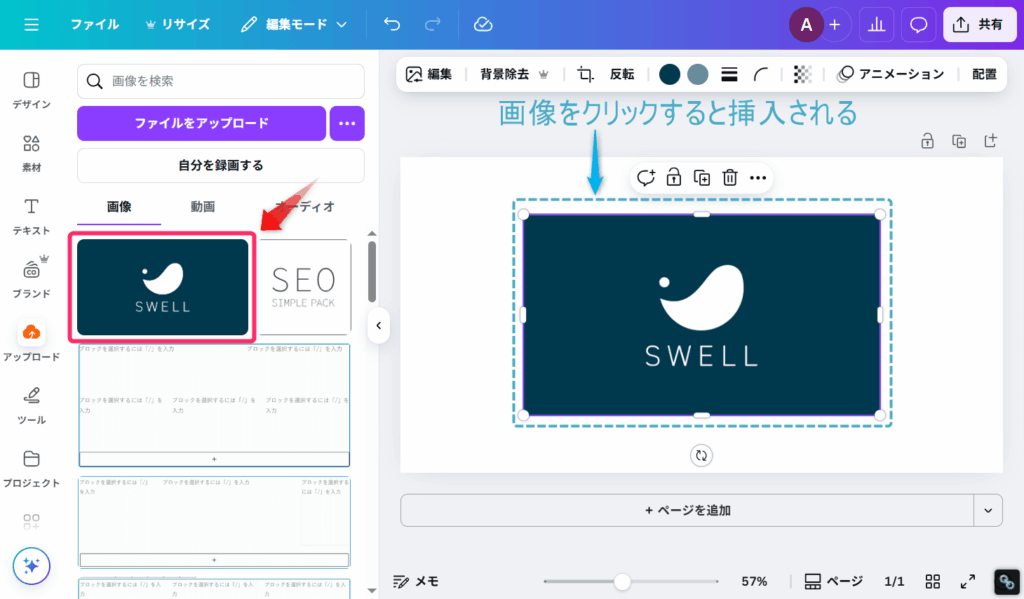Insert the SEO SIMPLE PACK thumbnail
1024x599 pixels.
click(x=304, y=287)
